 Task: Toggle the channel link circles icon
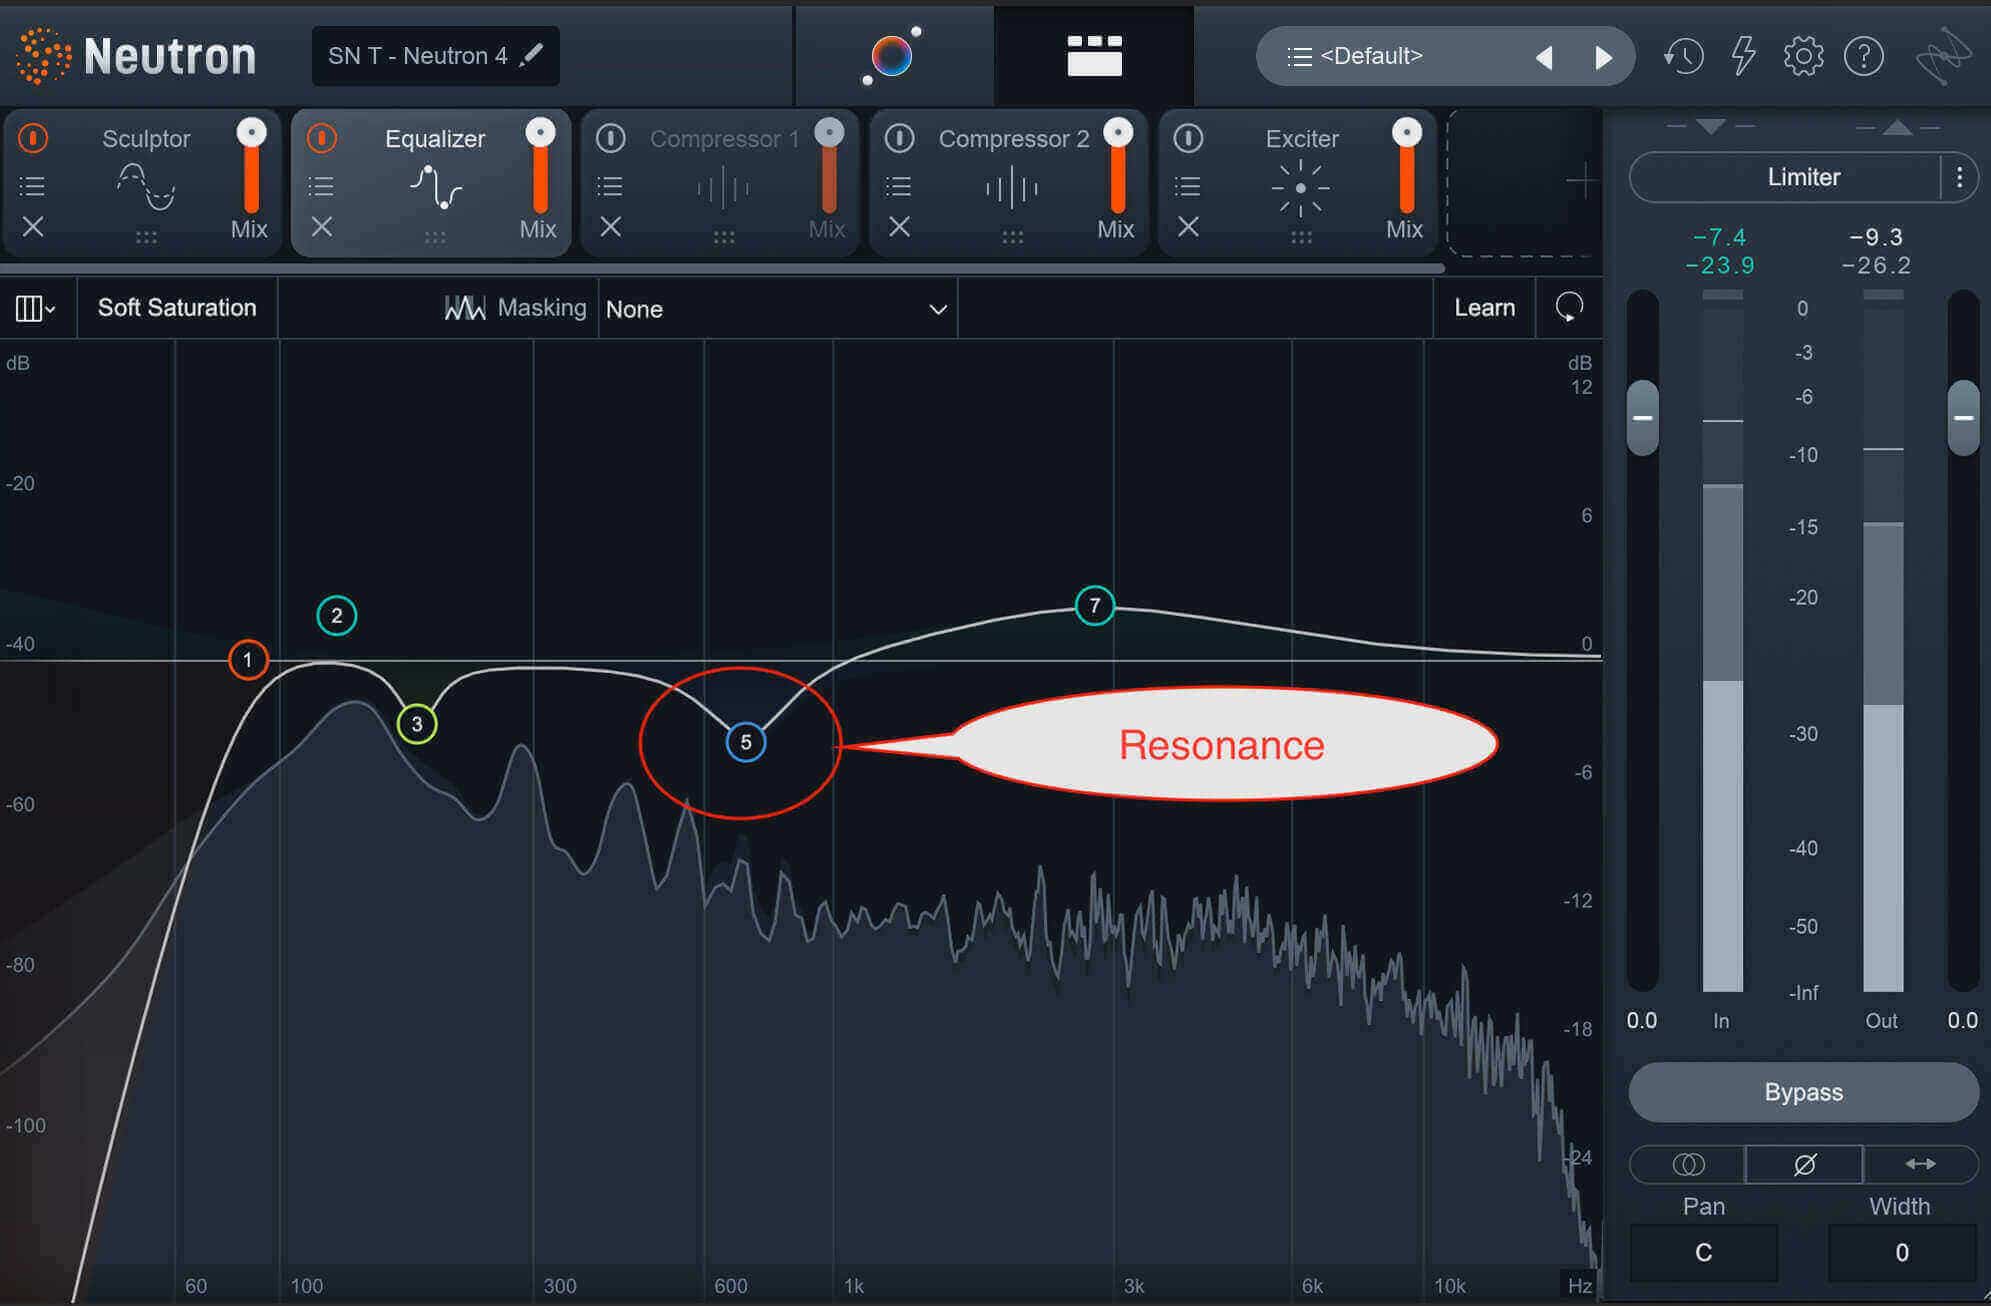[x=1688, y=1164]
